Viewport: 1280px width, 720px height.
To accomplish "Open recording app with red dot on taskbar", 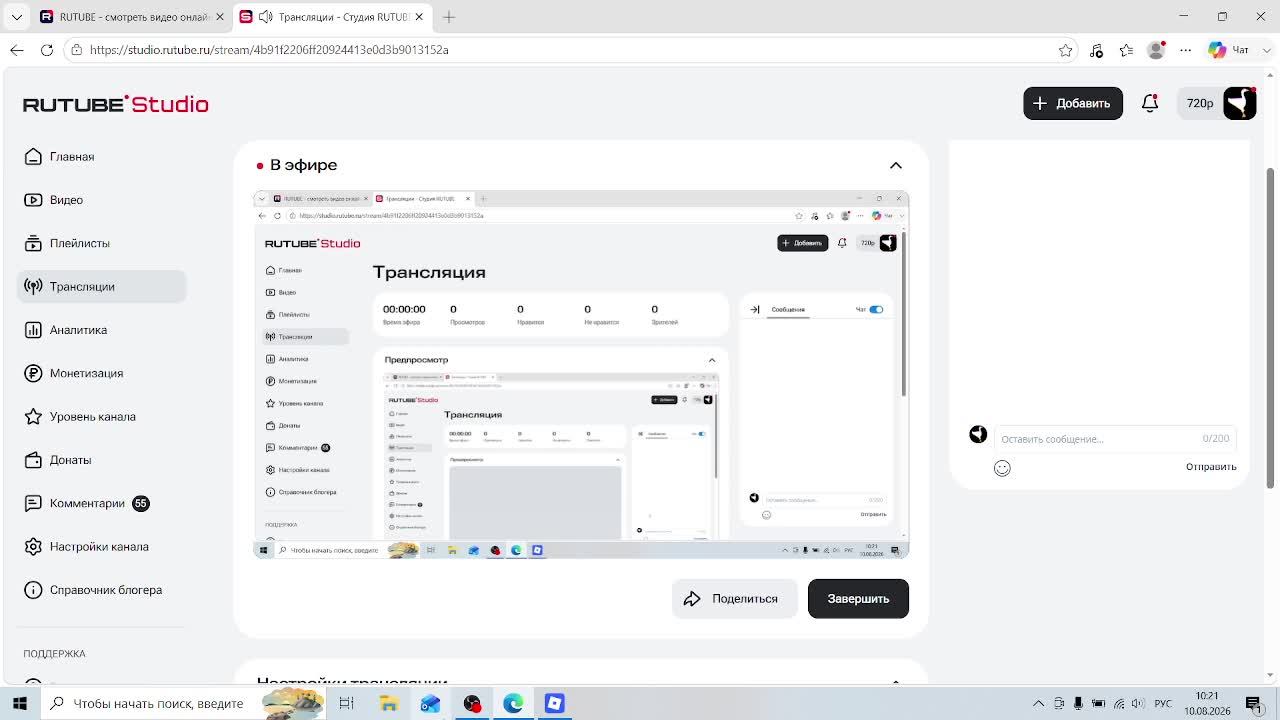I will pos(472,703).
